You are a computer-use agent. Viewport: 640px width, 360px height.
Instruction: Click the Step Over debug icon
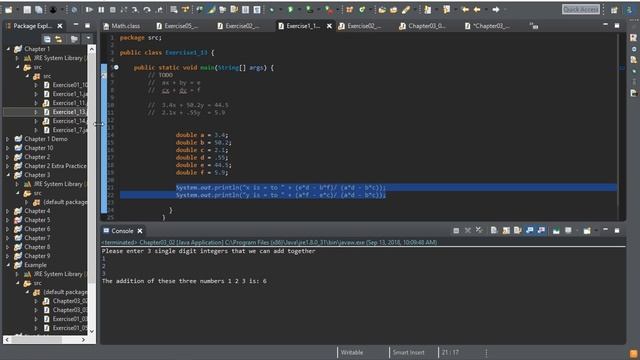[x=147, y=9]
